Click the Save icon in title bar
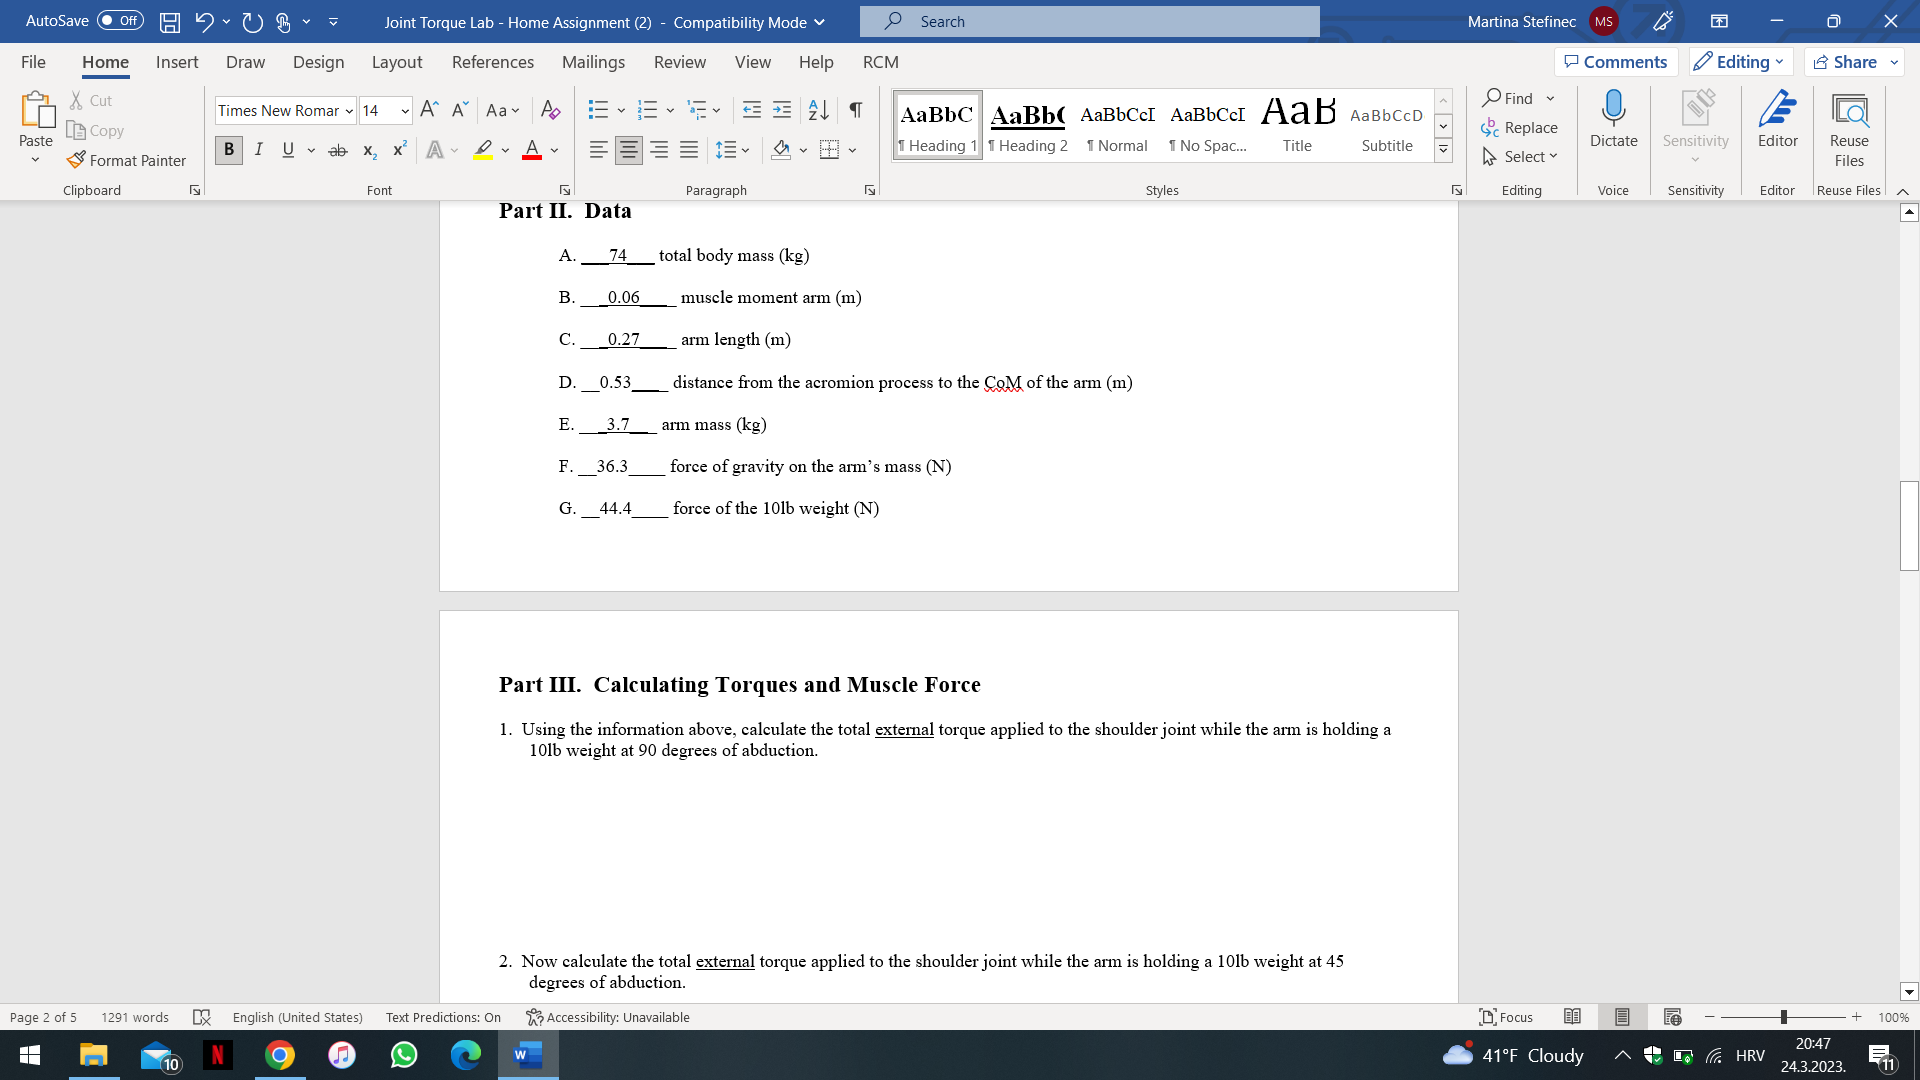 (x=170, y=21)
